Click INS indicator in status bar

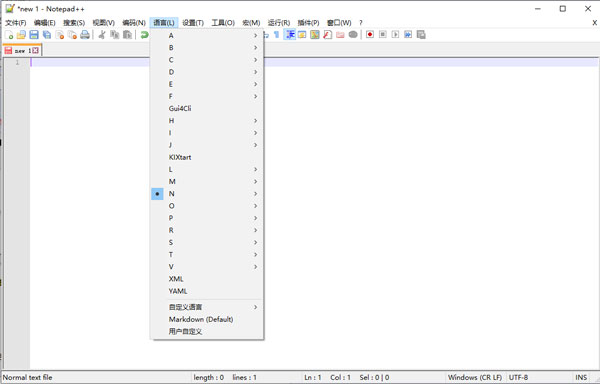581,377
